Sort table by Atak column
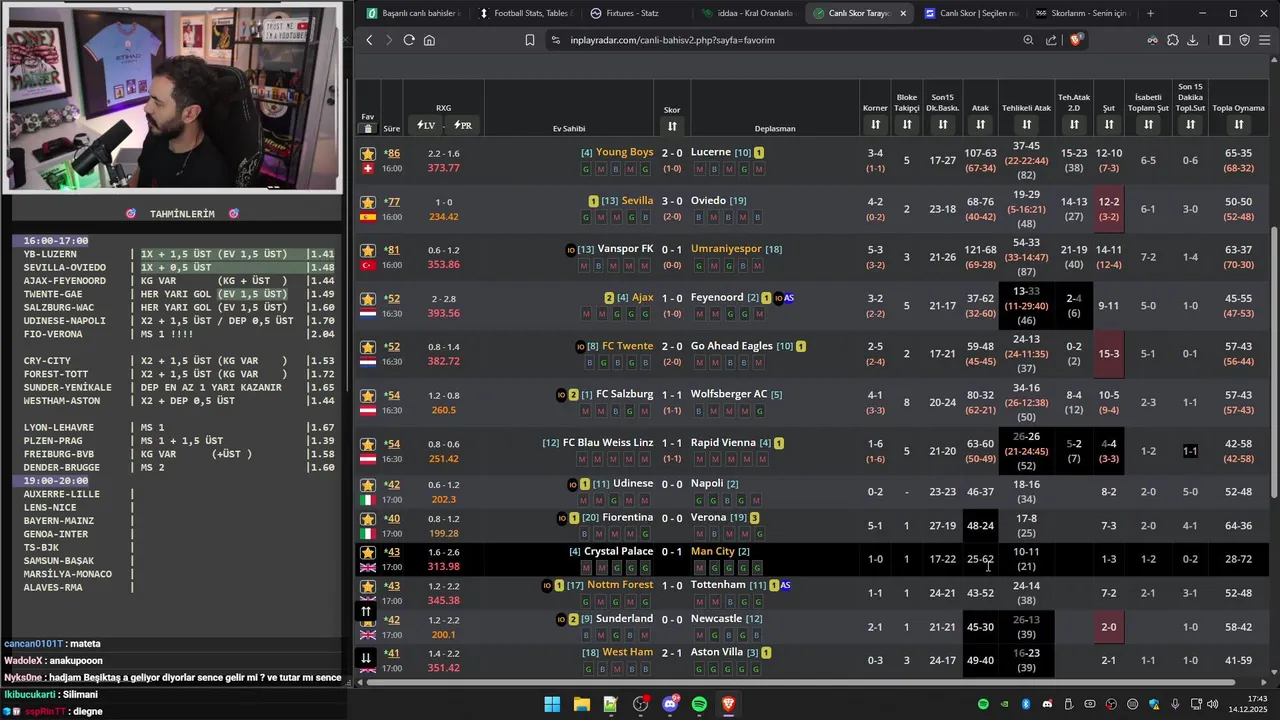Image resolution: width=1280 pixels, height=720 pixels. [x=980, y=124]
